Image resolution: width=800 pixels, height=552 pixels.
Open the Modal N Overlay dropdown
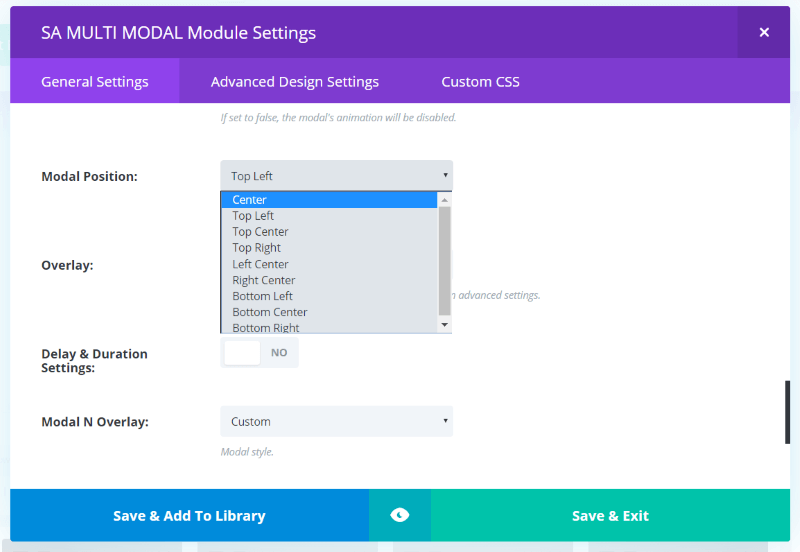point(336,421)
